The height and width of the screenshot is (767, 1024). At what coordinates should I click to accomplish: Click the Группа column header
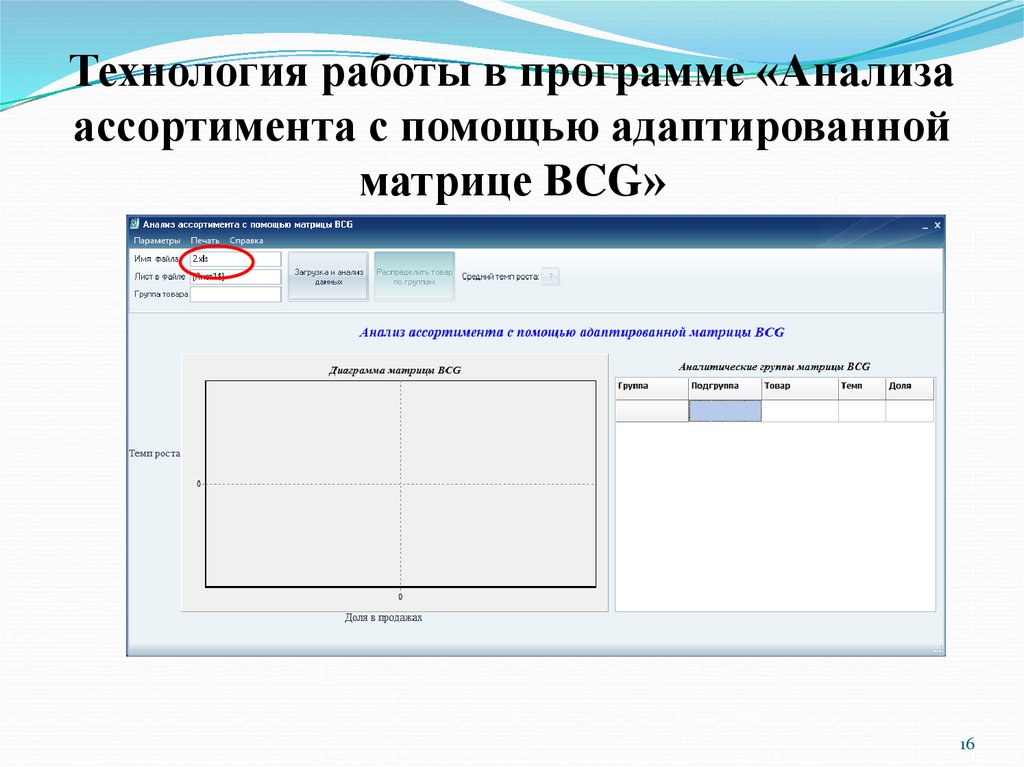pos(652,389)
